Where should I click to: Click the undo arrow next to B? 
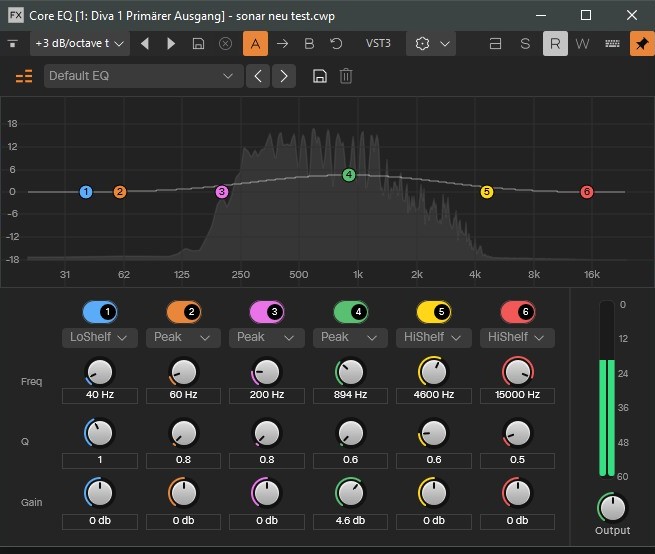click(336, 44)
